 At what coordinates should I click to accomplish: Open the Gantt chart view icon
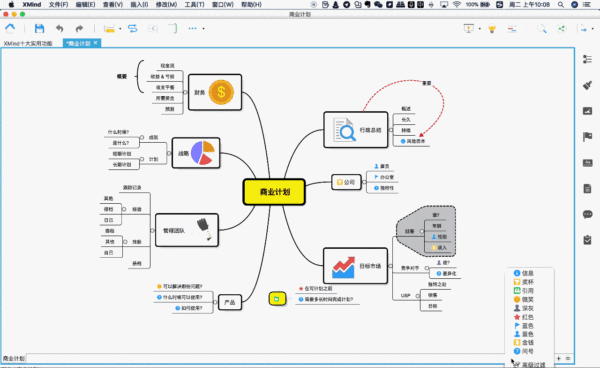pyautogui.click(x=512, y=29)
